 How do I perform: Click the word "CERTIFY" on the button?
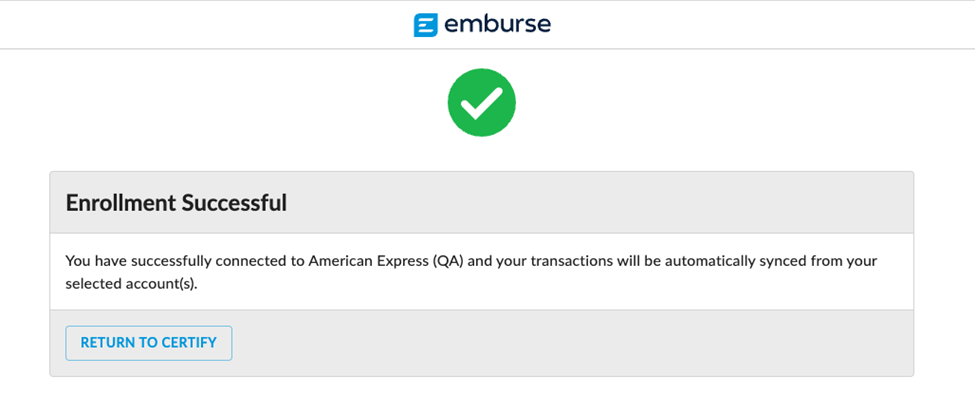pyautogui.click(x=188, y=343)
